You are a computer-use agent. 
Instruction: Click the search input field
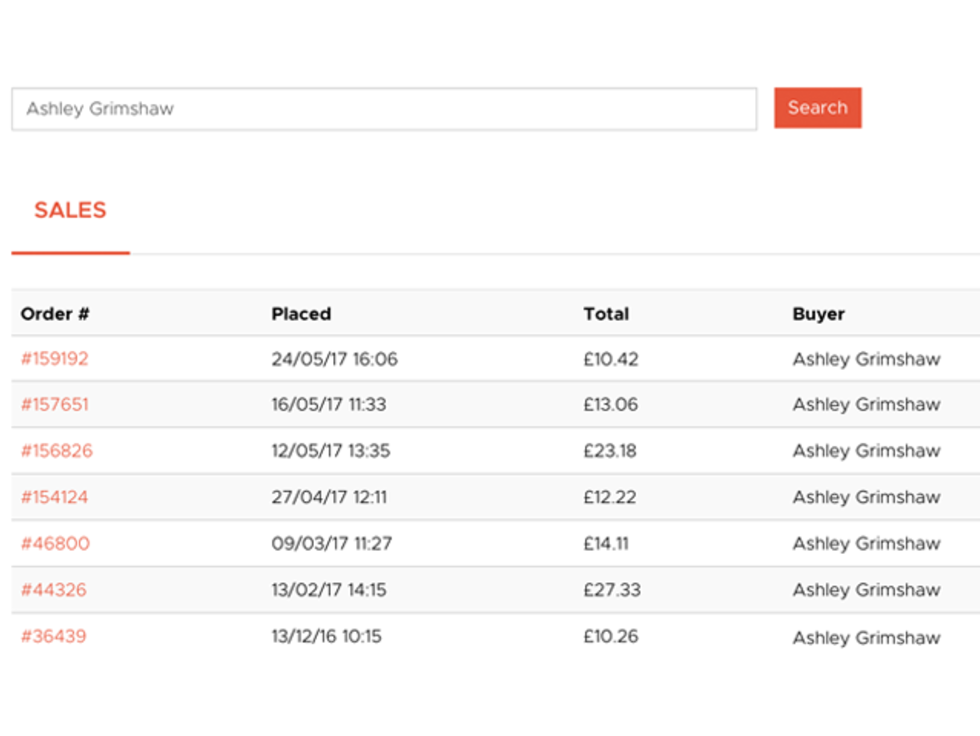[x=384, y=109]
